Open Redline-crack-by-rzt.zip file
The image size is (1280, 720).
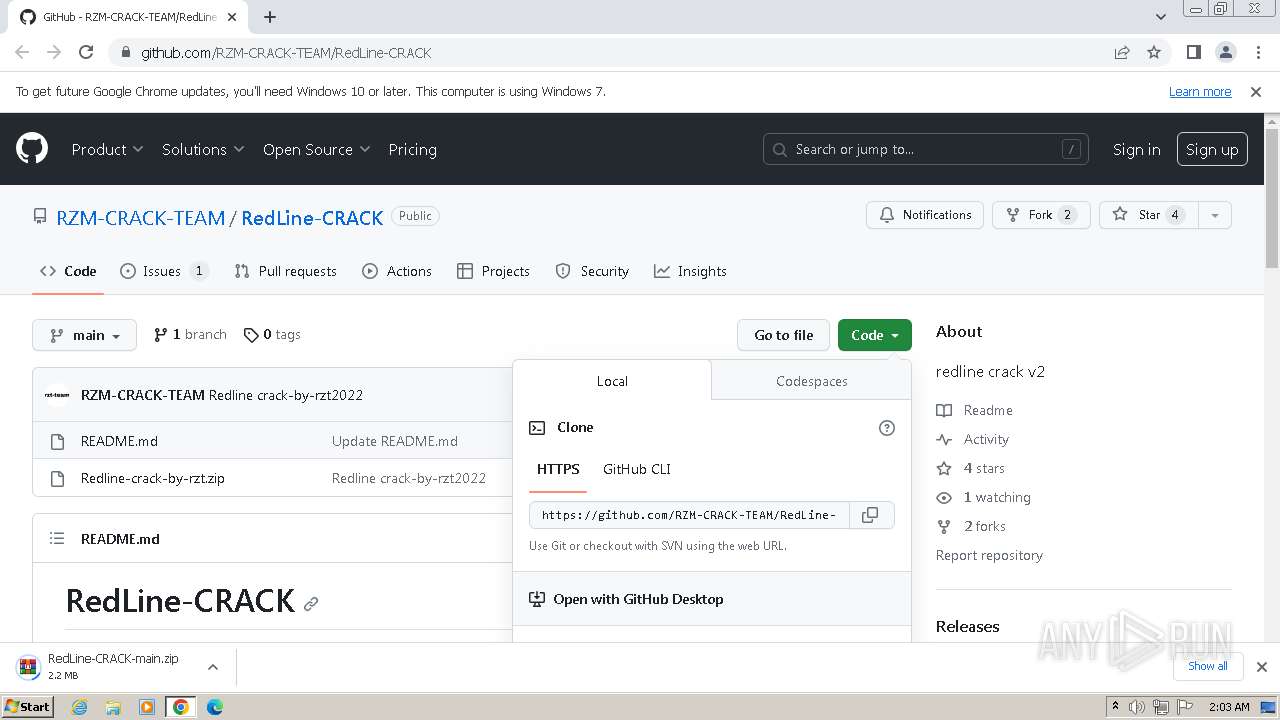152,478
